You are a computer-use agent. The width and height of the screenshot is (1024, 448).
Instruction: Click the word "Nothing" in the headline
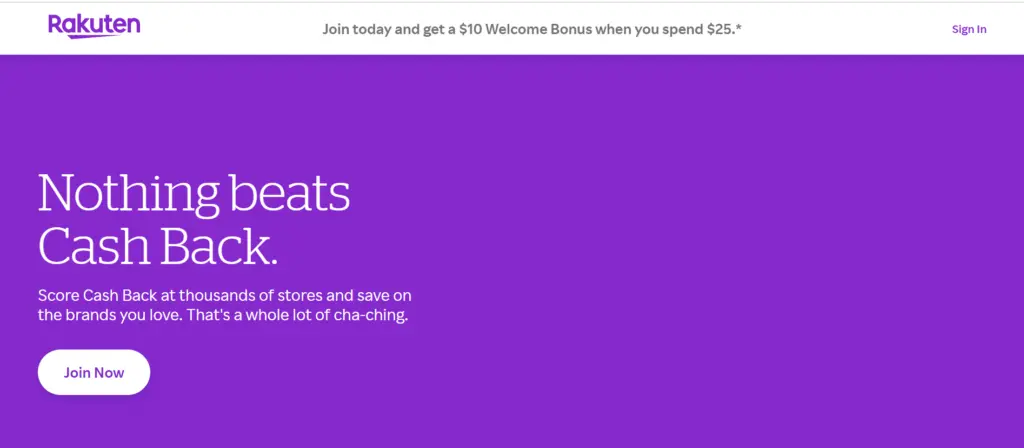pos(127,193)
